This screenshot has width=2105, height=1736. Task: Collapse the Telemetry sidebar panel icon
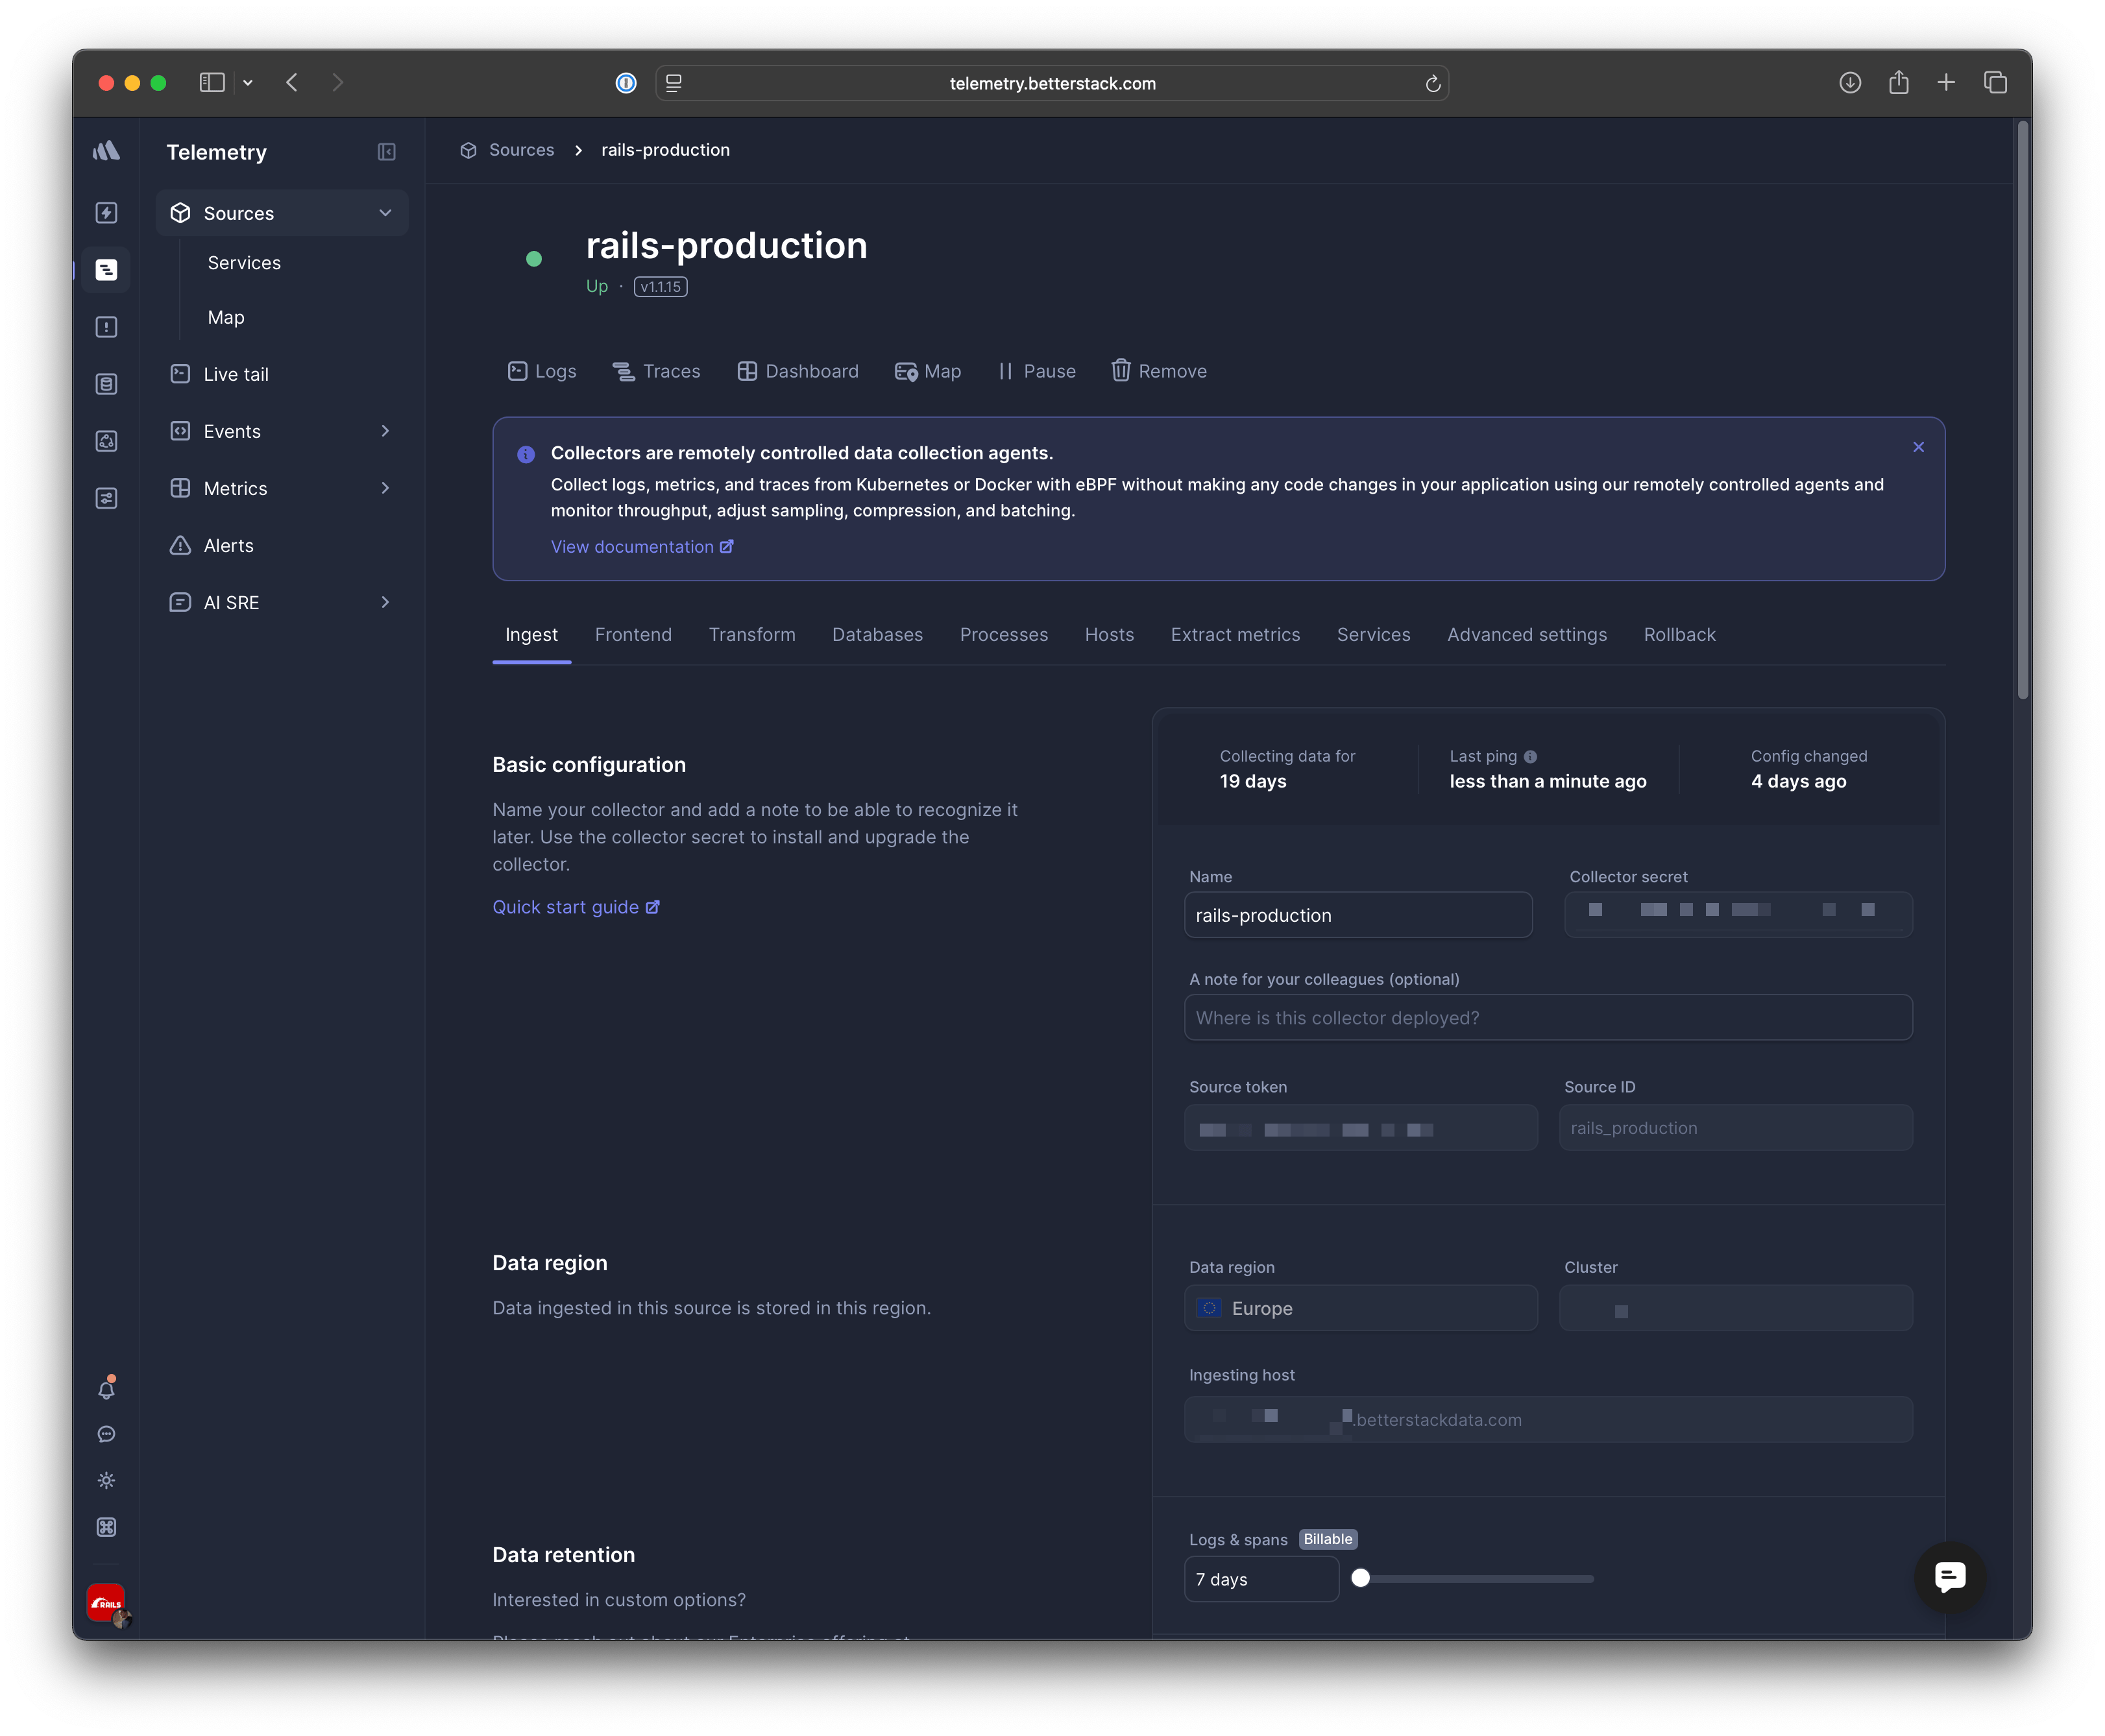(386, 152)
